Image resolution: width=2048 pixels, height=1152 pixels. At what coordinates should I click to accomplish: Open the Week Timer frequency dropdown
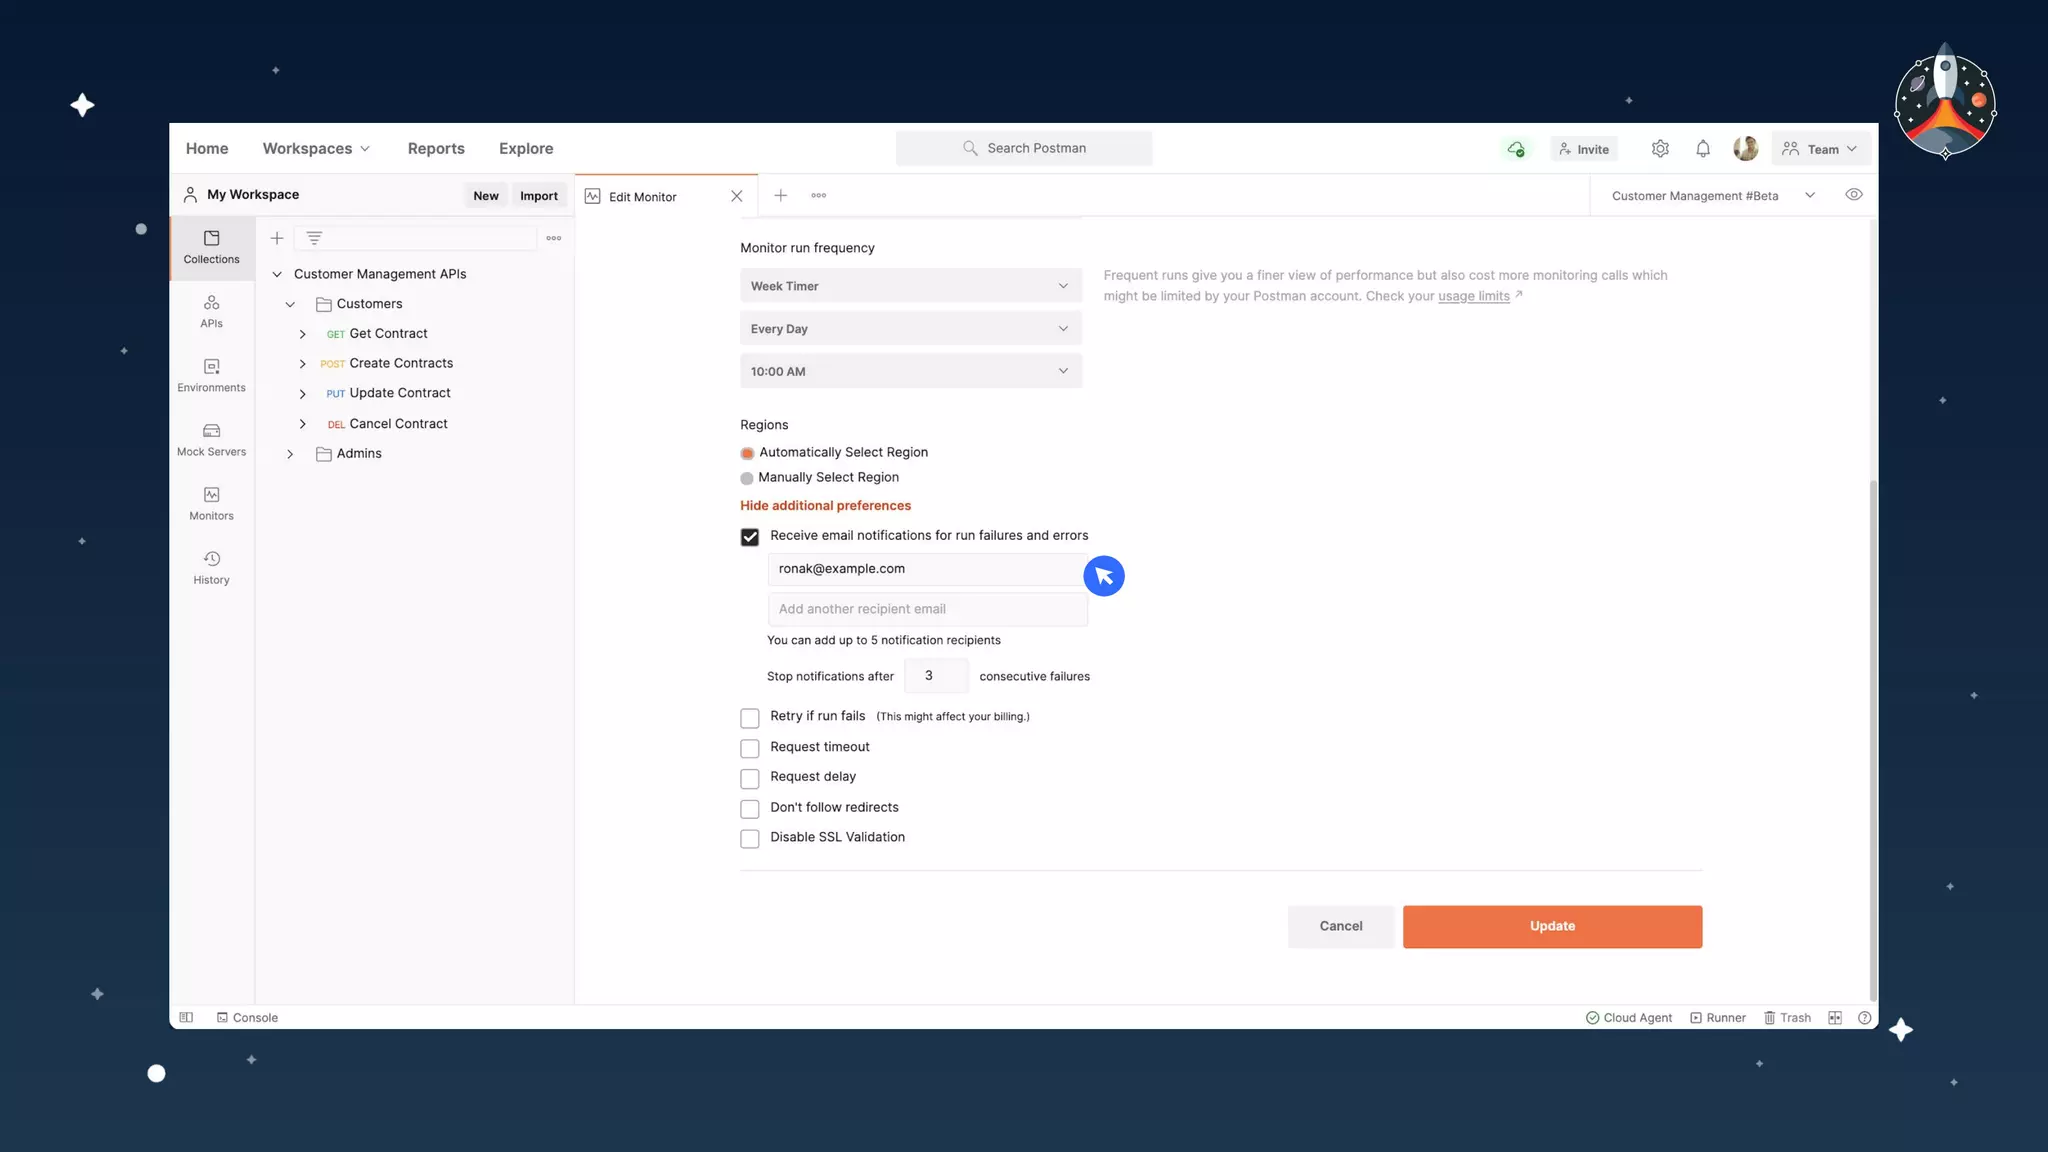(x=910, y=286)
